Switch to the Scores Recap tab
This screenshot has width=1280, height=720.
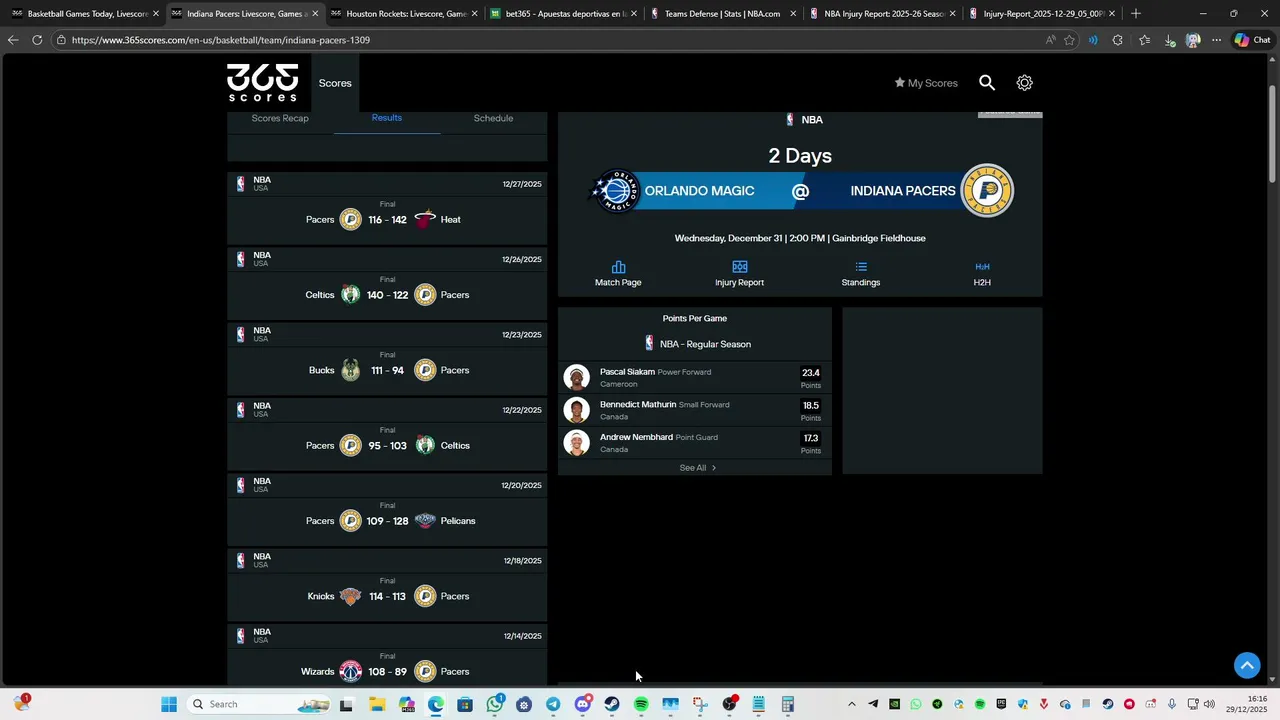point(280,118)
